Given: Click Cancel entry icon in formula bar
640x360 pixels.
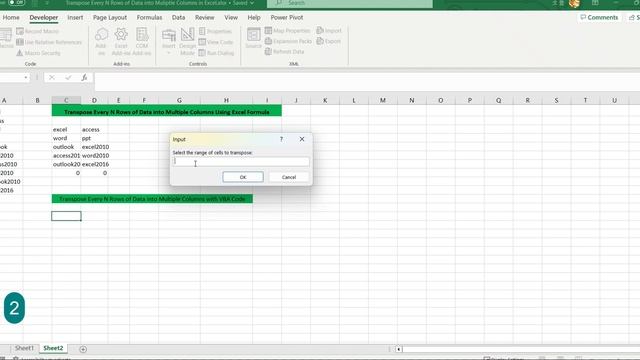Looking at the screenshot, I should coord(52,78).
